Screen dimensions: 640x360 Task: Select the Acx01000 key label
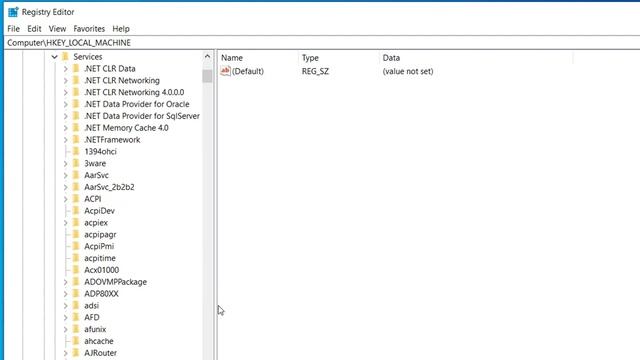[102, 270]
